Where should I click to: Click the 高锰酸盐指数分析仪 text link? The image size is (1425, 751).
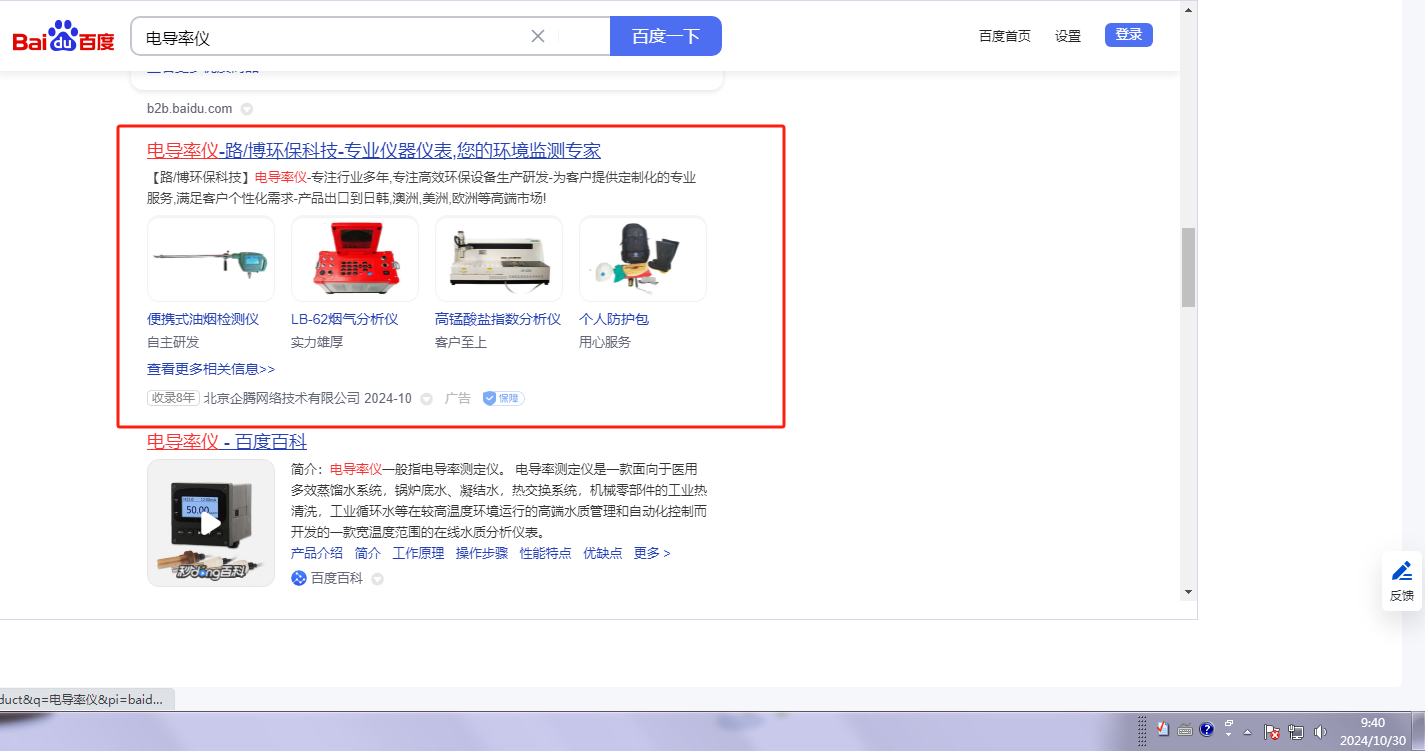click(x=498, y=319)
